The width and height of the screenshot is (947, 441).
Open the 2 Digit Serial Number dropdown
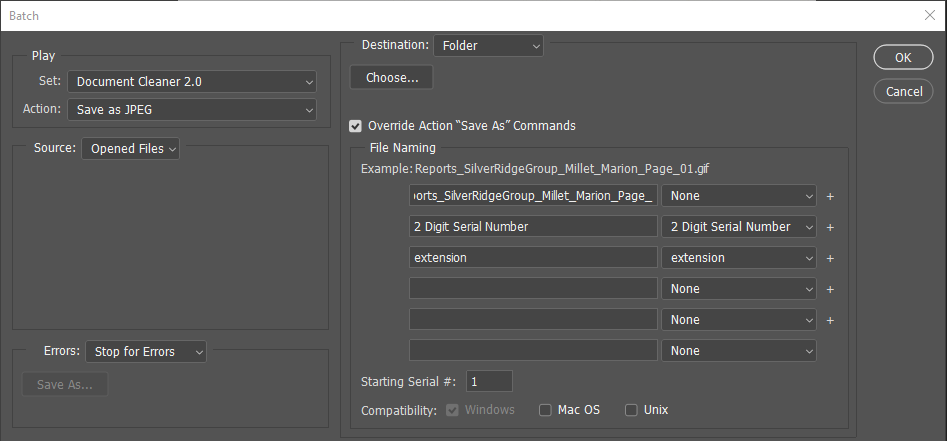click(738, 227)
